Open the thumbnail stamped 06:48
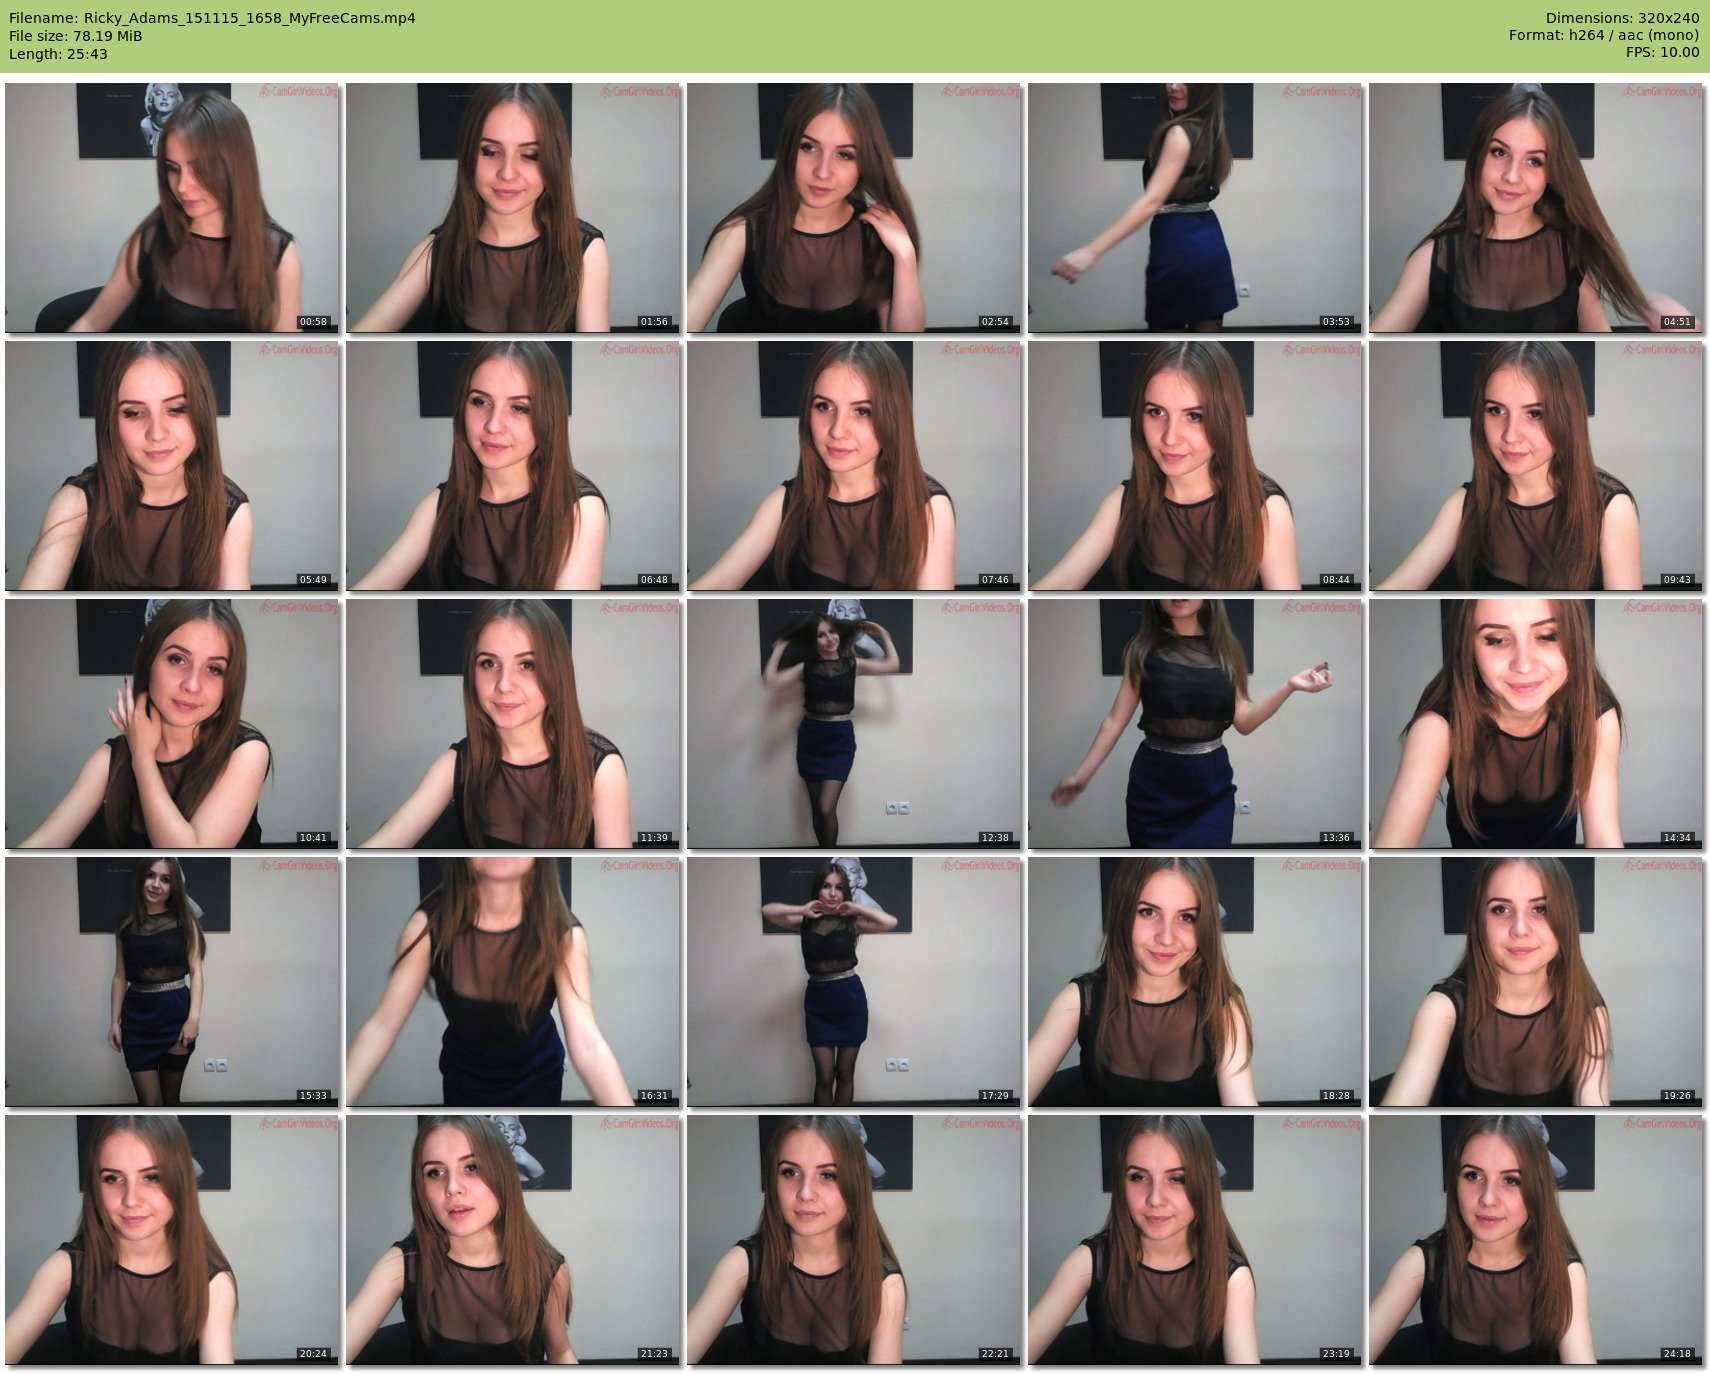Viewport: 1710px width, 1373px height. coord(513,465)
